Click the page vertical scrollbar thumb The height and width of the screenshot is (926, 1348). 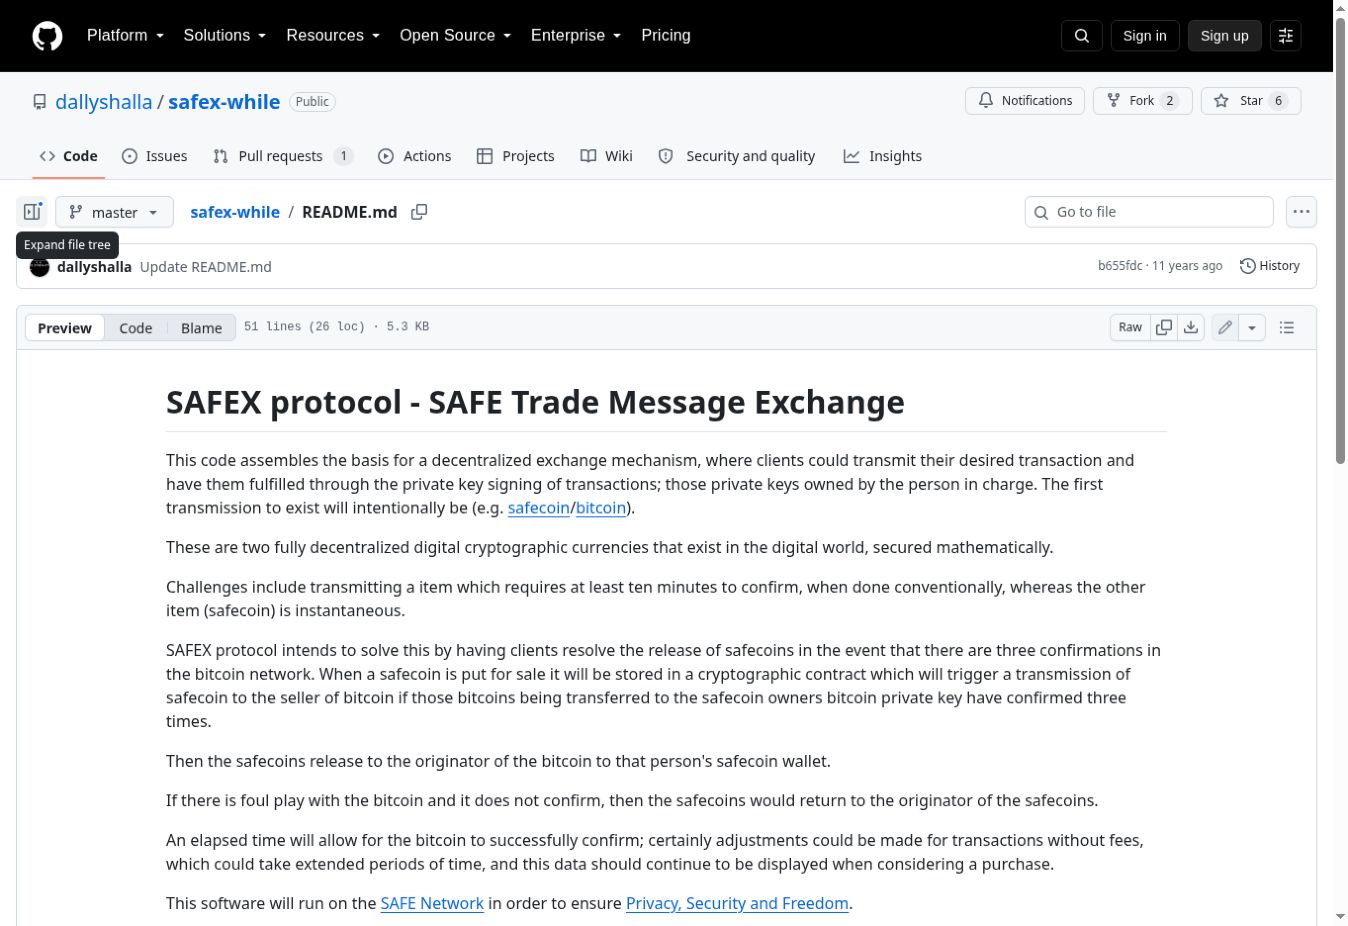(1340, 240)
